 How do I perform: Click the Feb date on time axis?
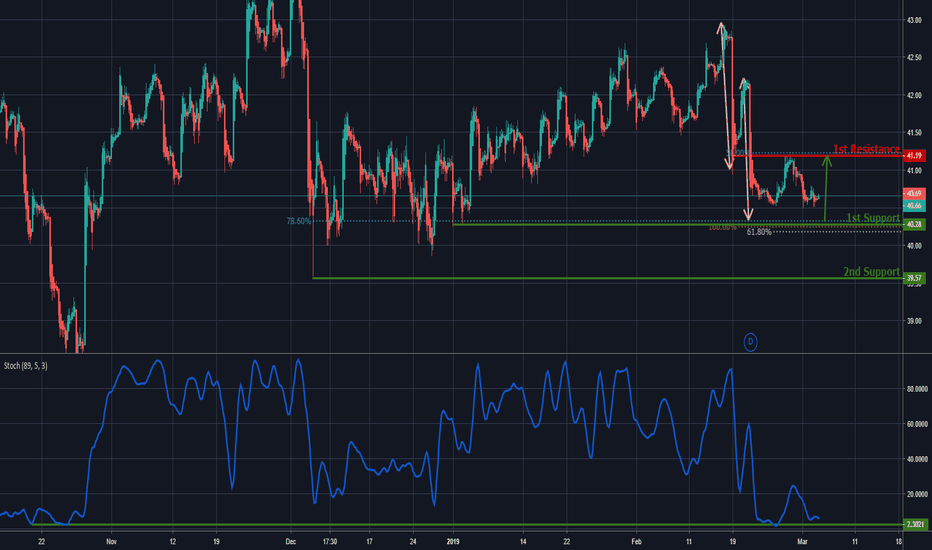click(x=637, y=542)
